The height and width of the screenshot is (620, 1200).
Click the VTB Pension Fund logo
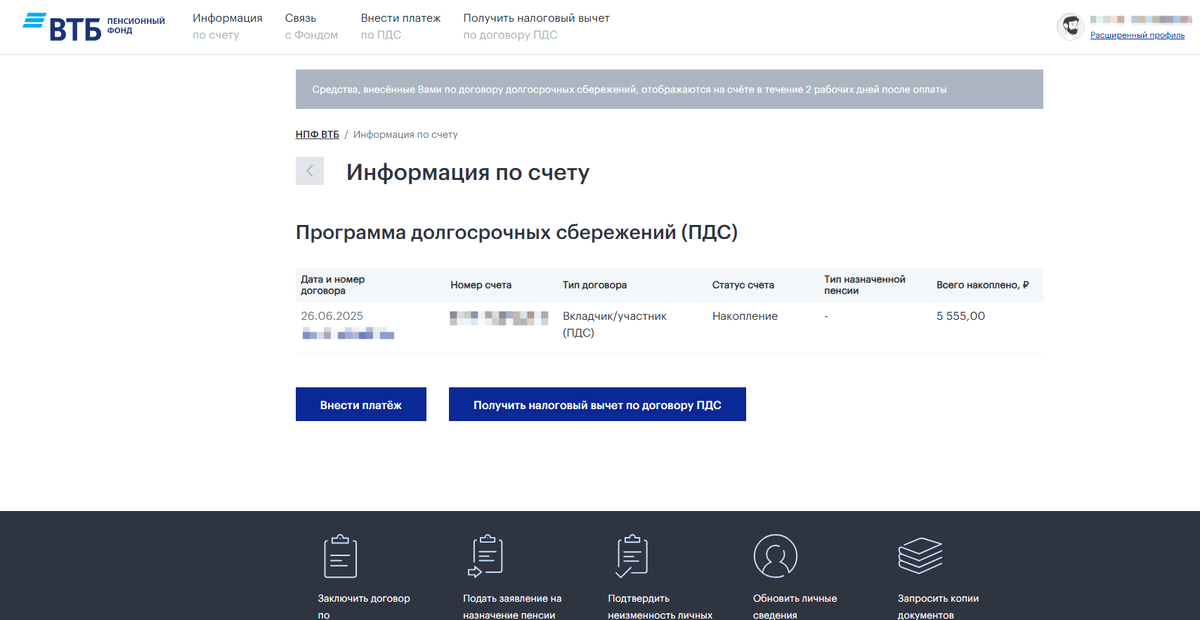tap(94, 26)
